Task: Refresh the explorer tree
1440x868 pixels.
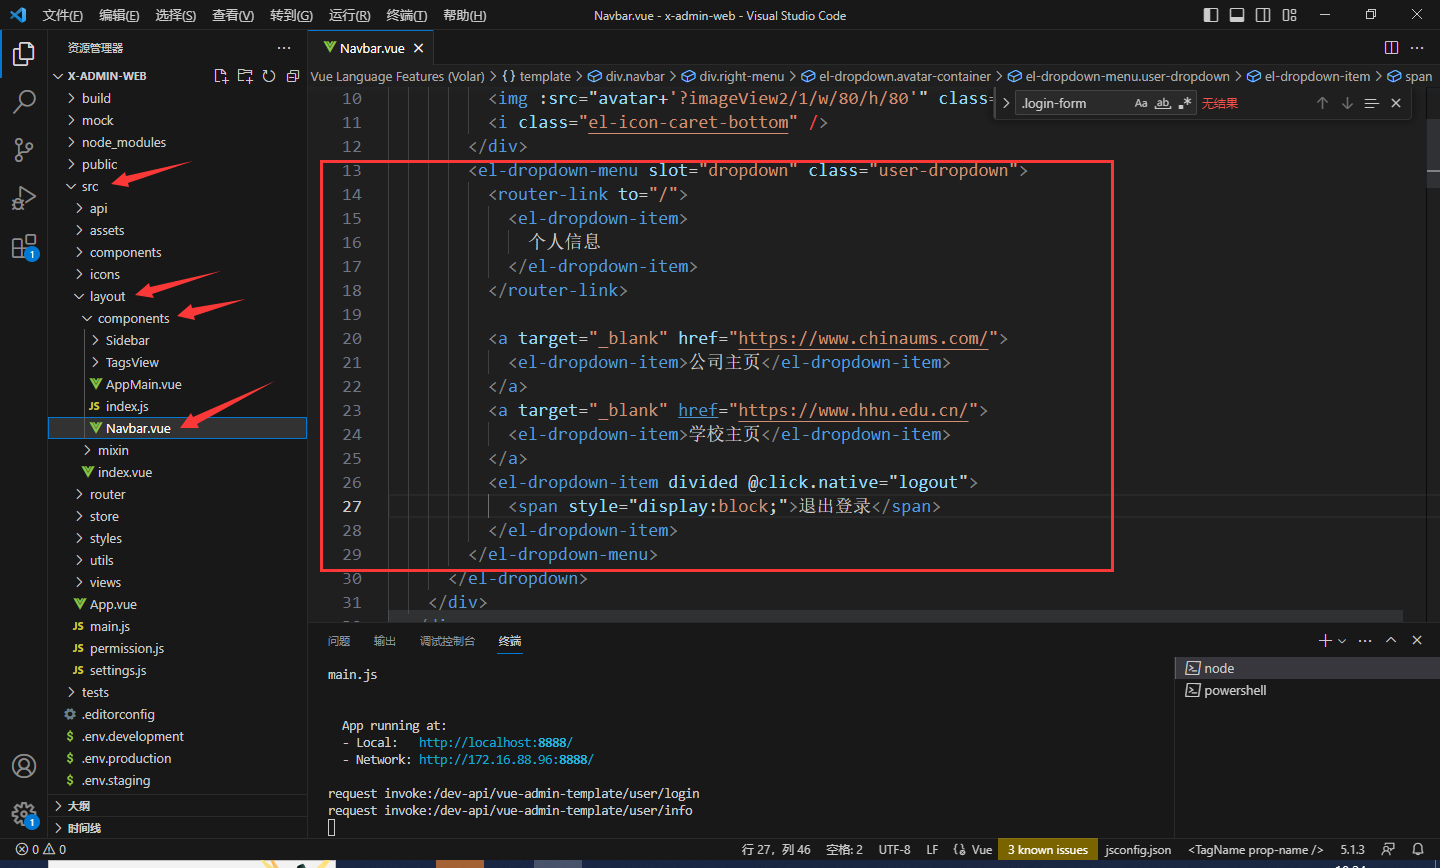Action: pyautogui.click(x=269, y=76)
